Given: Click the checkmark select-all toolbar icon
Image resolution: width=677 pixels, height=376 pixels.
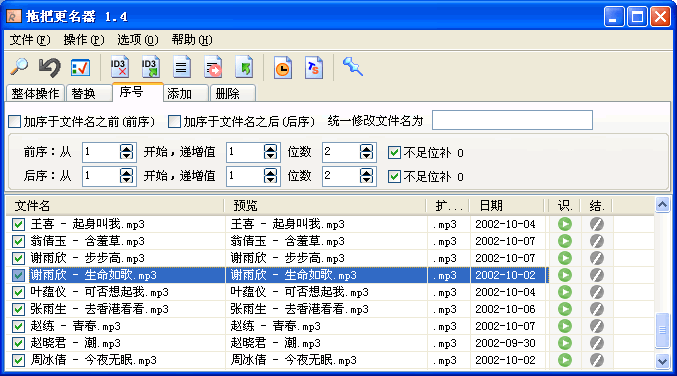Looking at the screenshot, I should pos(80,68).
